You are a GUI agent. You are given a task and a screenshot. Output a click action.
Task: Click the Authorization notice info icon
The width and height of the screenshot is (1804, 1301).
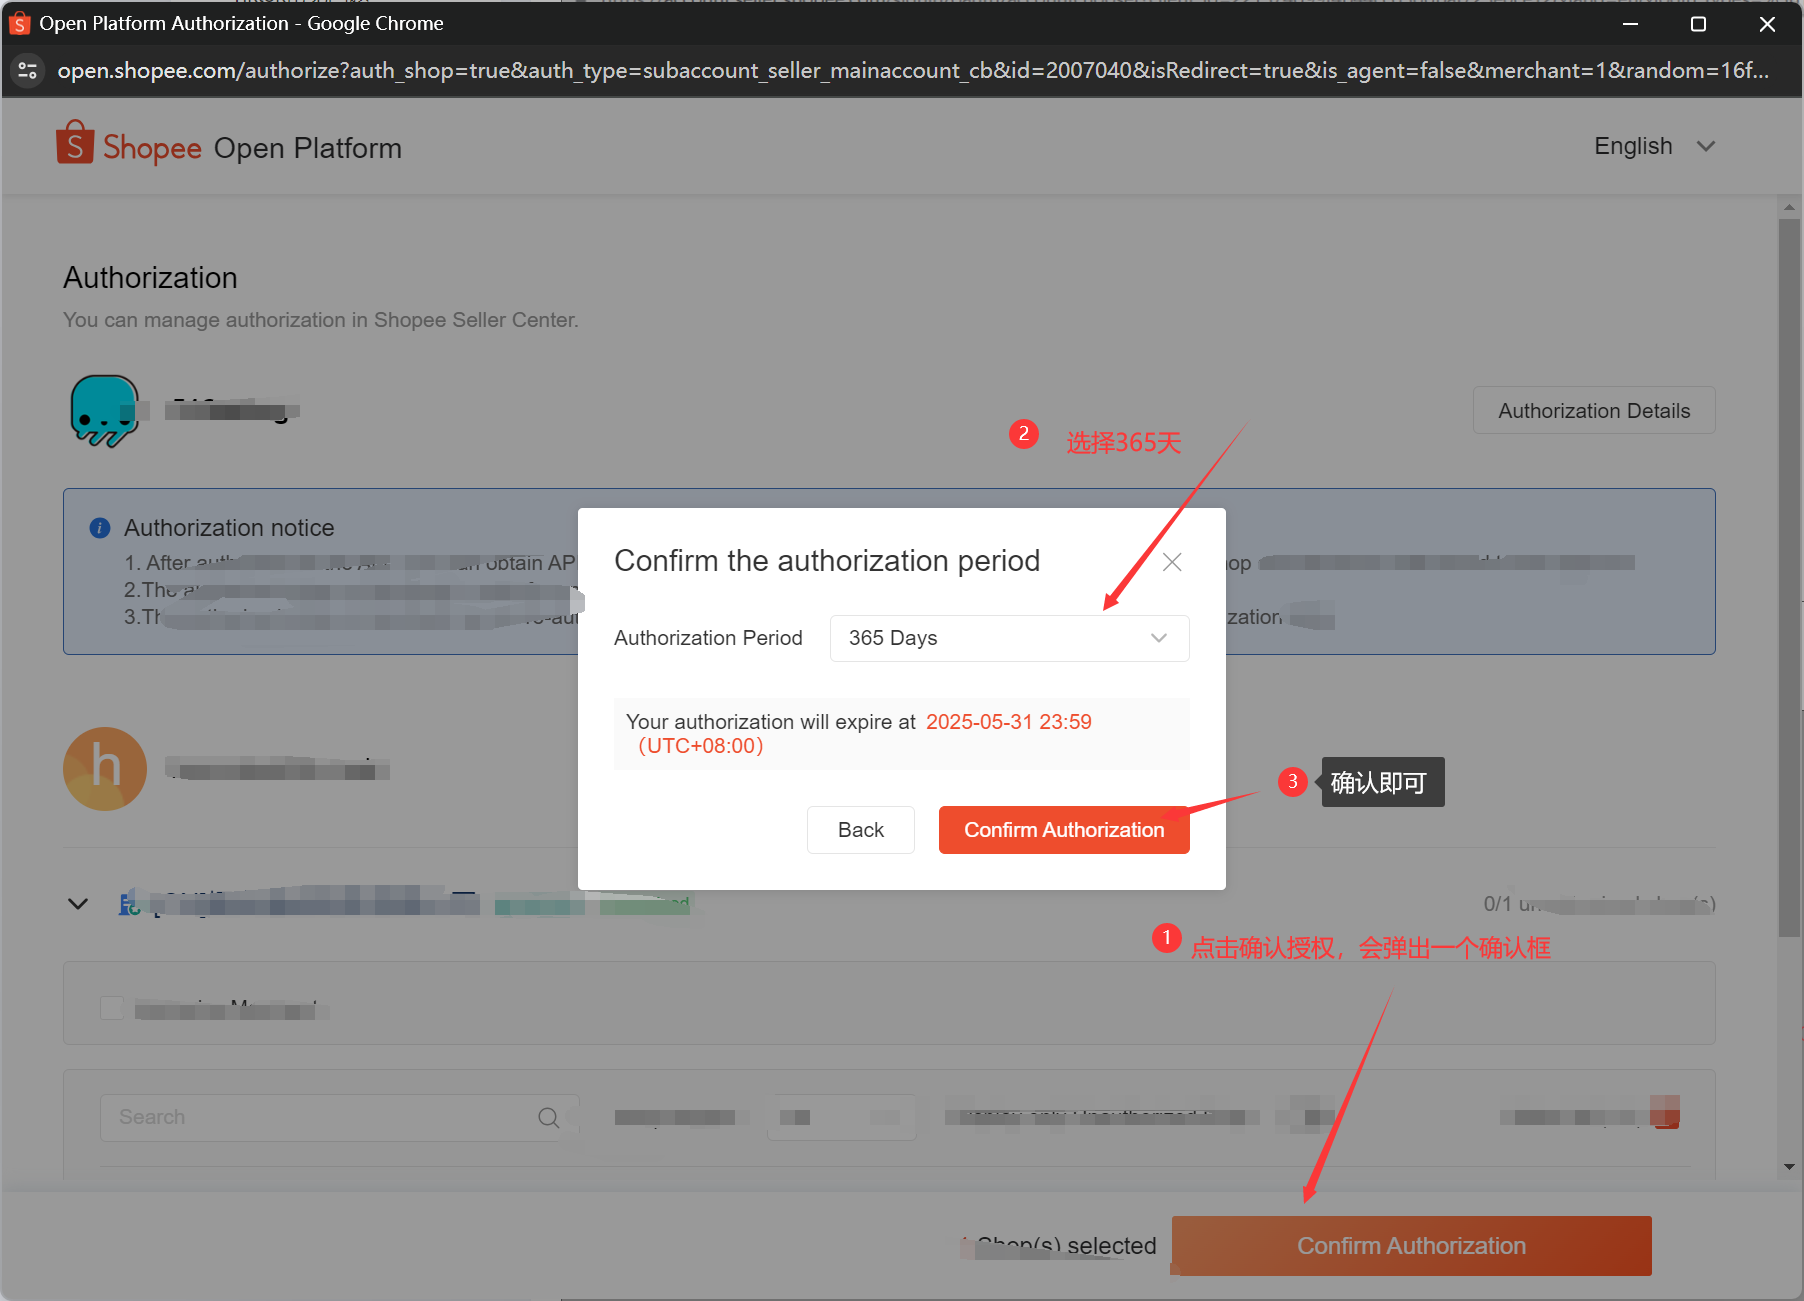click(x=100, y=528)
